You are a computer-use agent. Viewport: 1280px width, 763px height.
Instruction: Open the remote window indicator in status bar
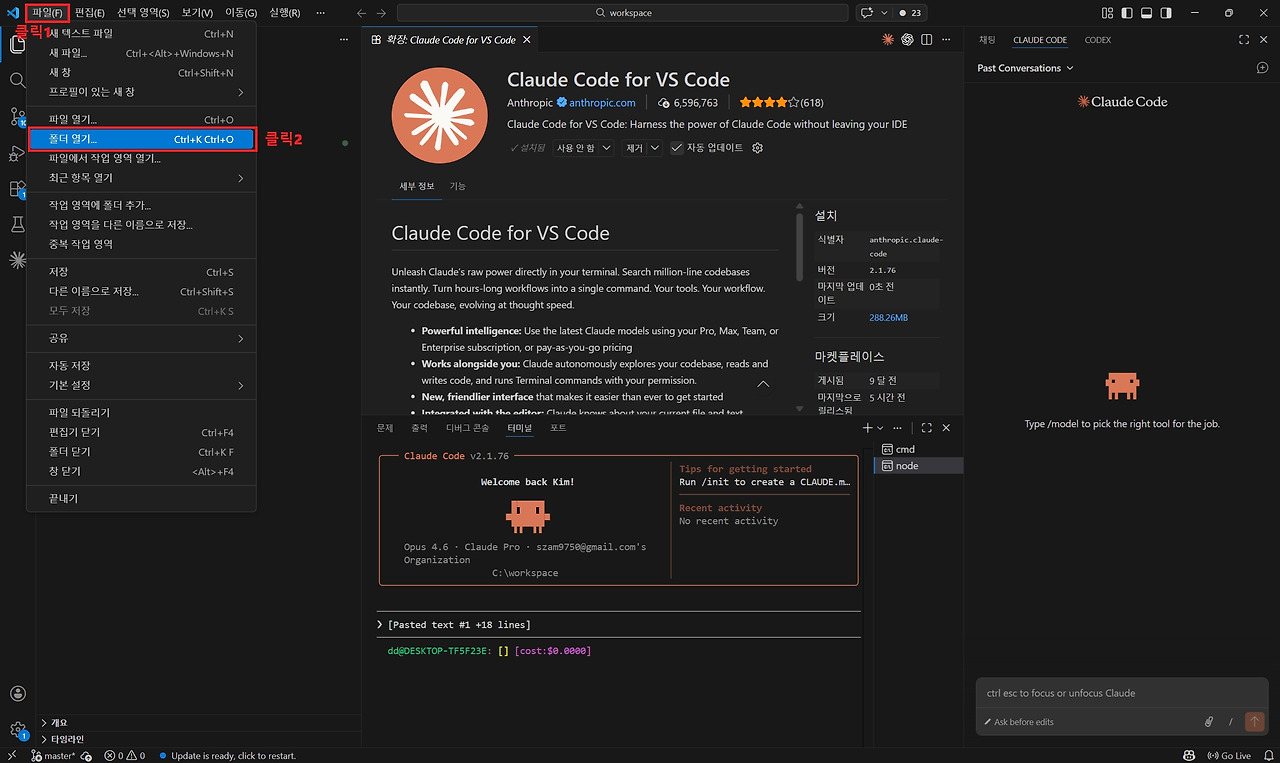[x=13, y=756]
